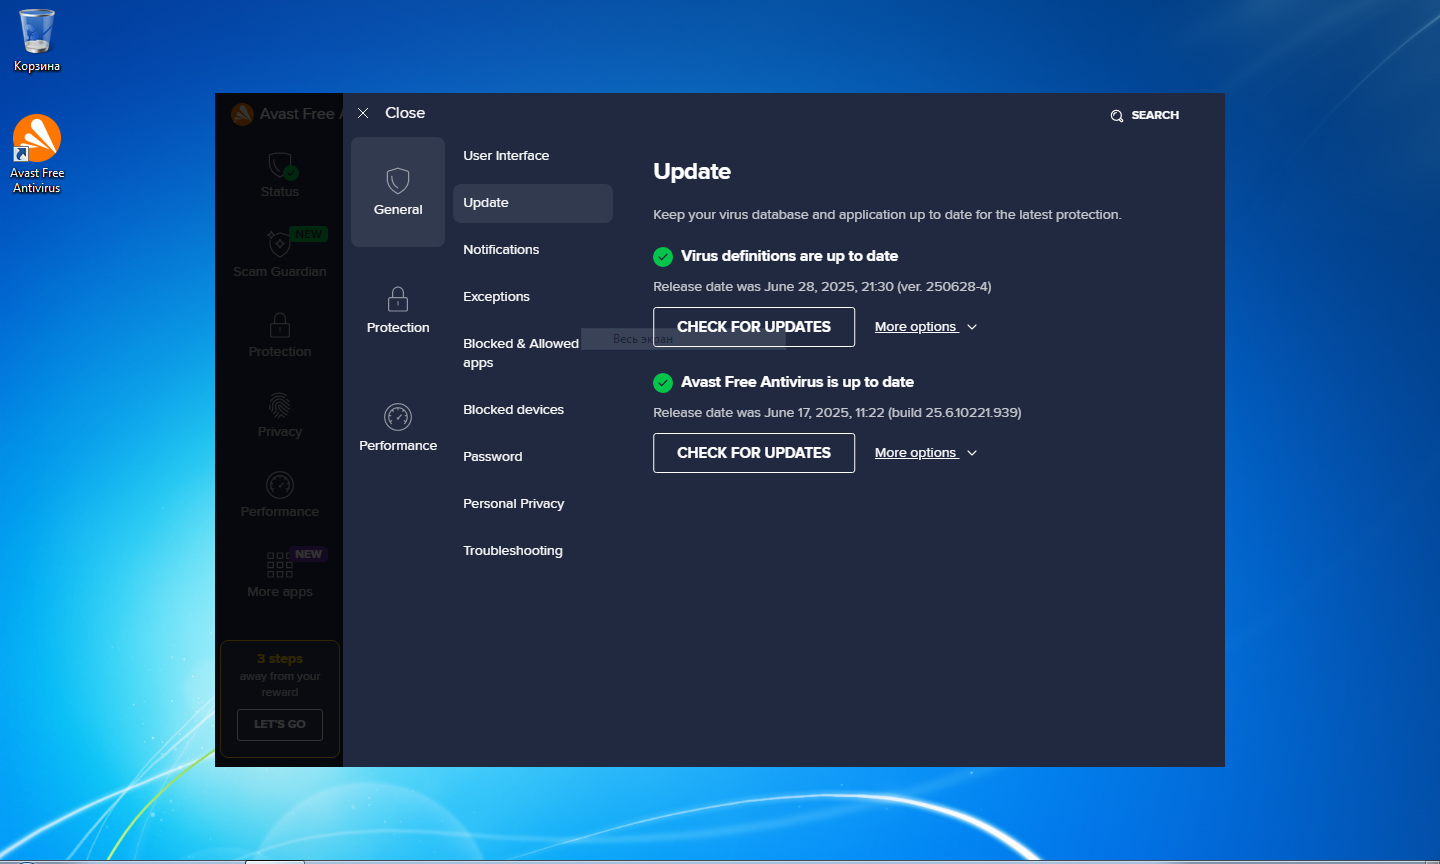Click the green check beside Virus definitions status
This screenshot has width=1440, height=864.
pos(663,257)
